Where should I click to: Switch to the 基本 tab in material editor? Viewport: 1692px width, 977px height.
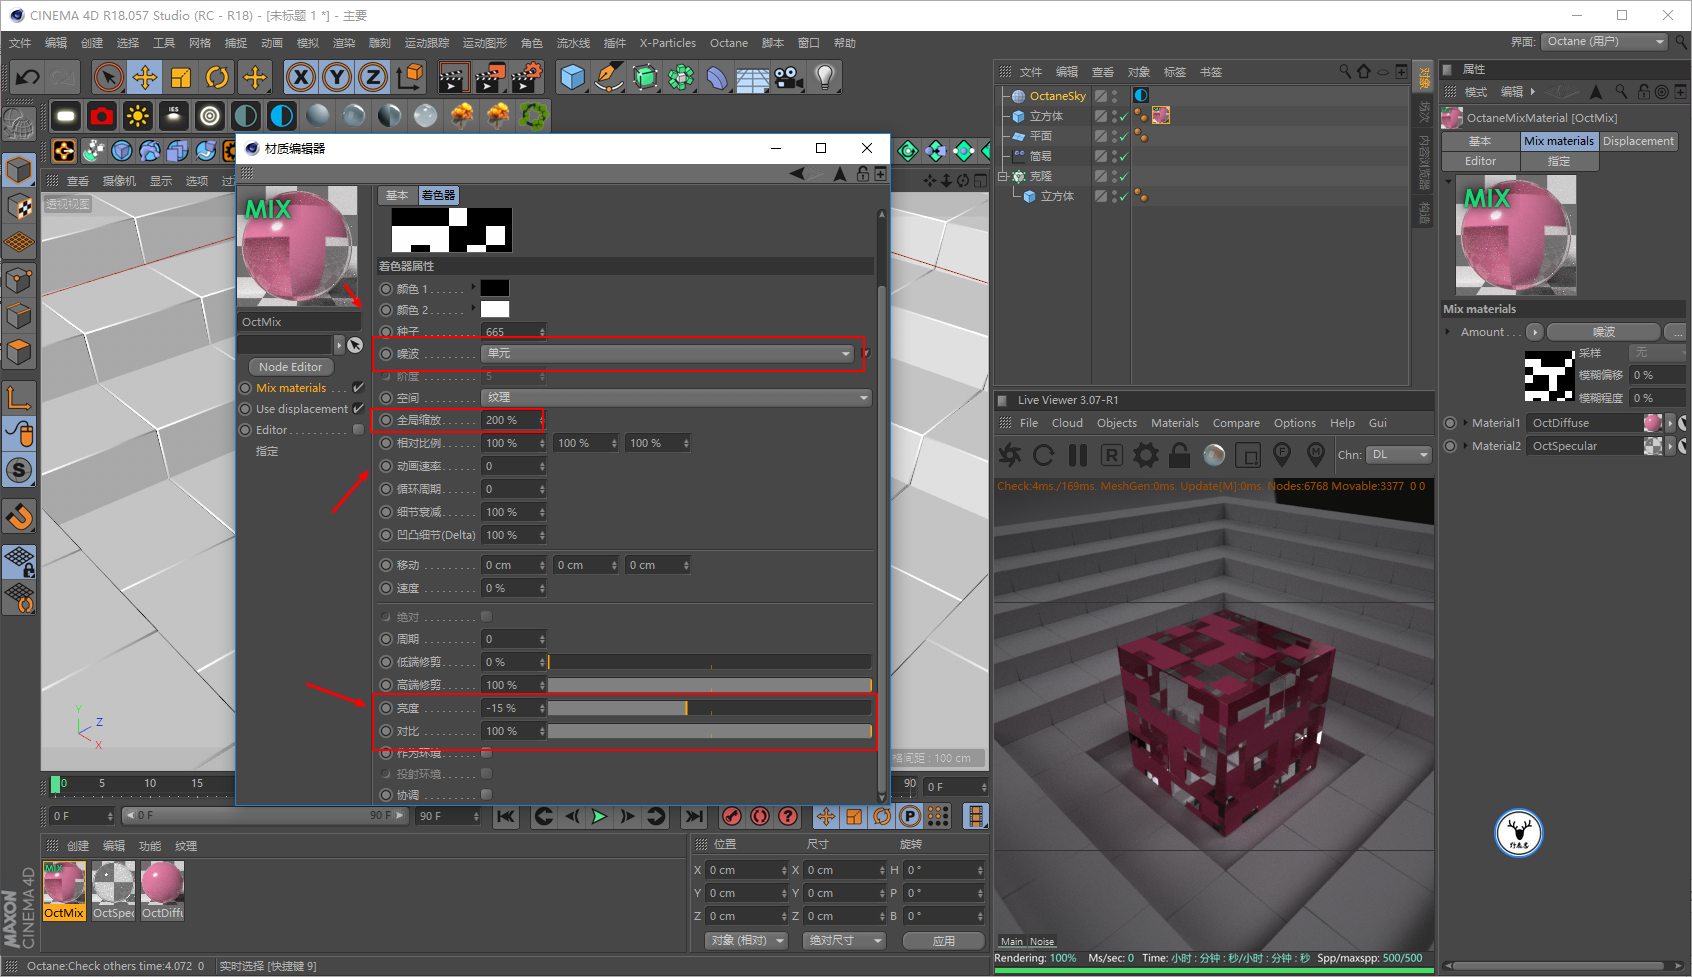[397, 195]
